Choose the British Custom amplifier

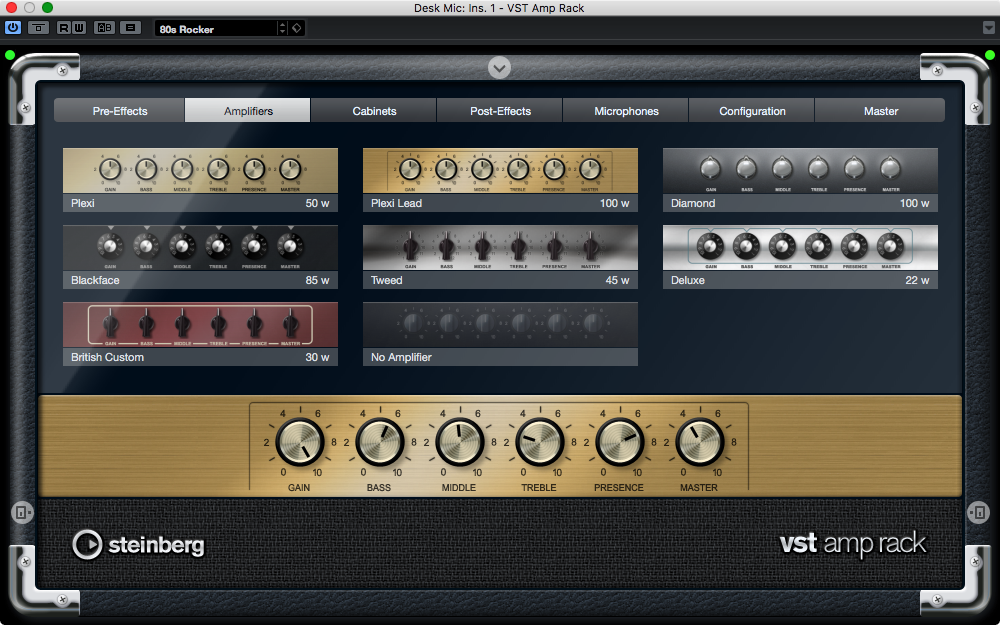(200, 333)
